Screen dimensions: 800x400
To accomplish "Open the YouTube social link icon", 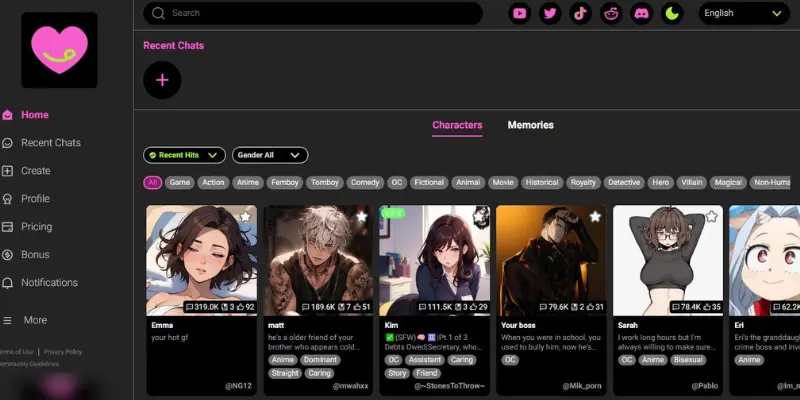I will click(x=519, y=14).
